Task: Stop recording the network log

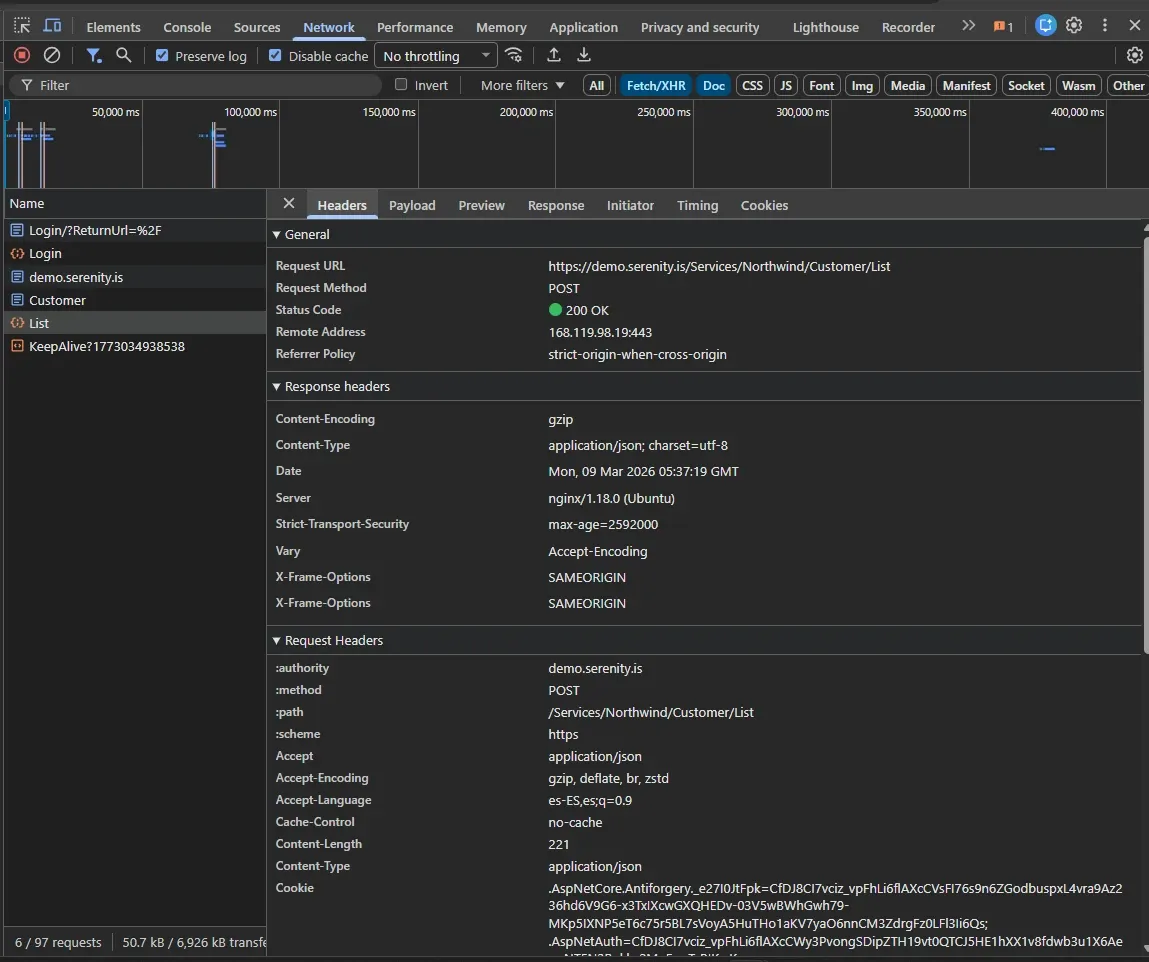Action: pos(22,56)
